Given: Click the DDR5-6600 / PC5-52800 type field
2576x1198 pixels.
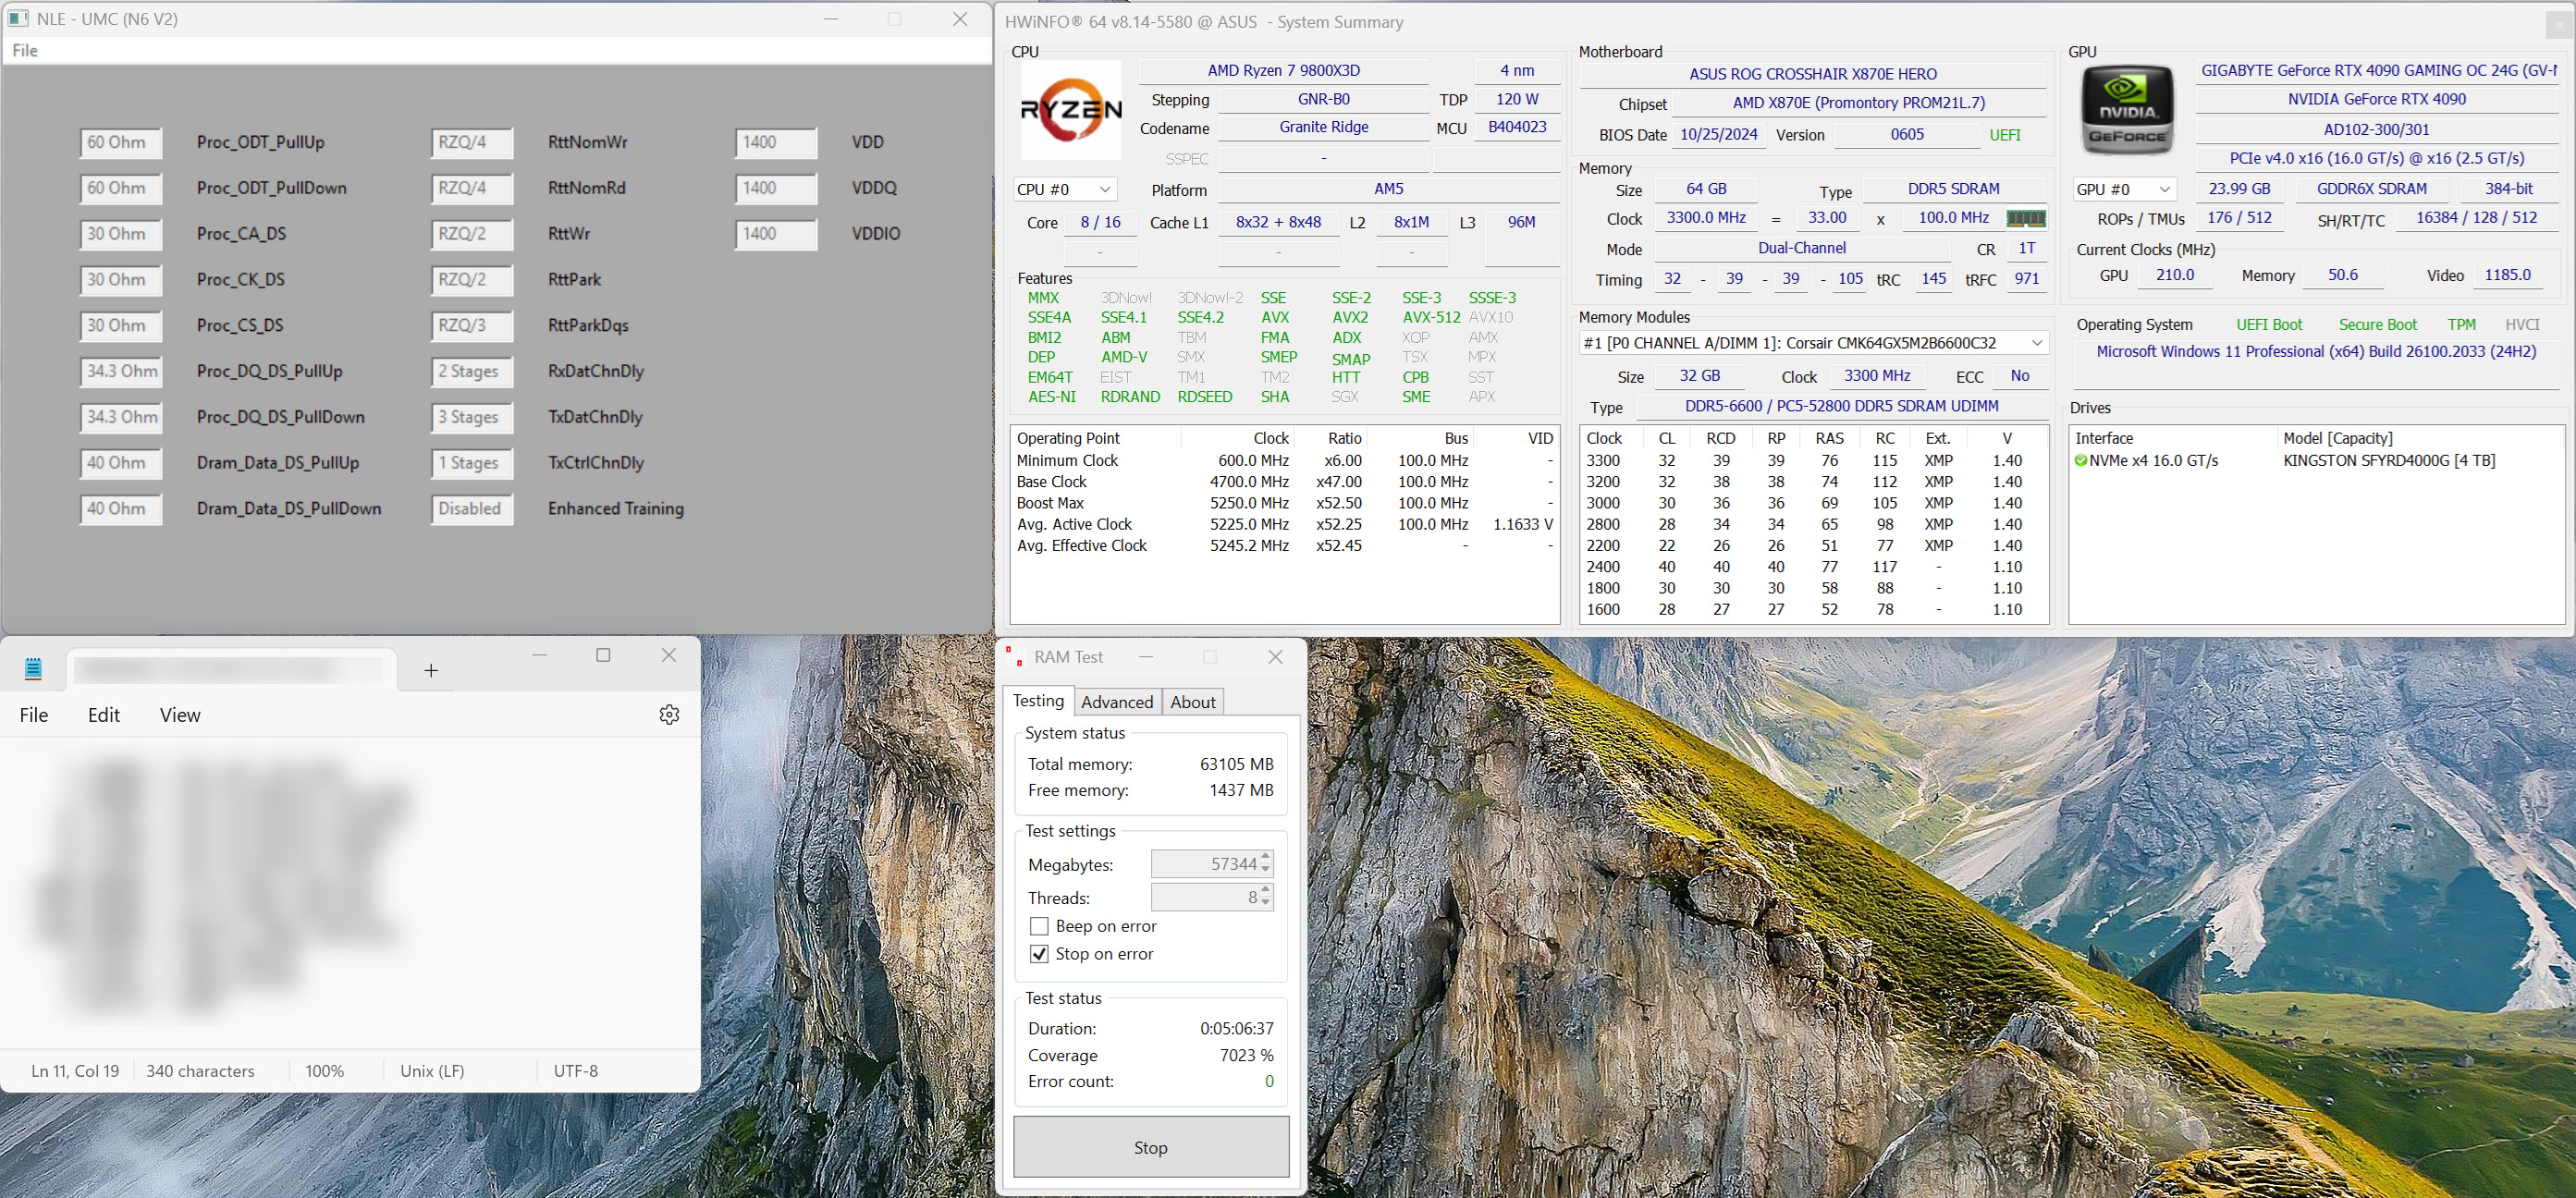Looking at the screenshot, I should pos(1841,406).
